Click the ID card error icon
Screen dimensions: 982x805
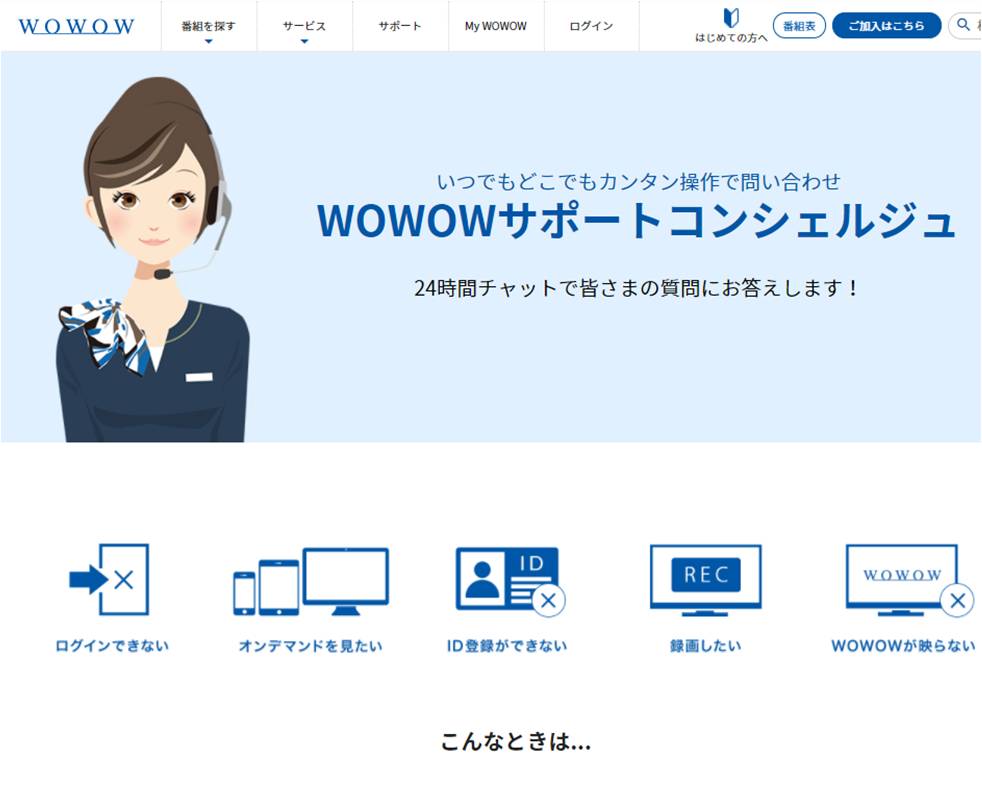coord(510,581)
